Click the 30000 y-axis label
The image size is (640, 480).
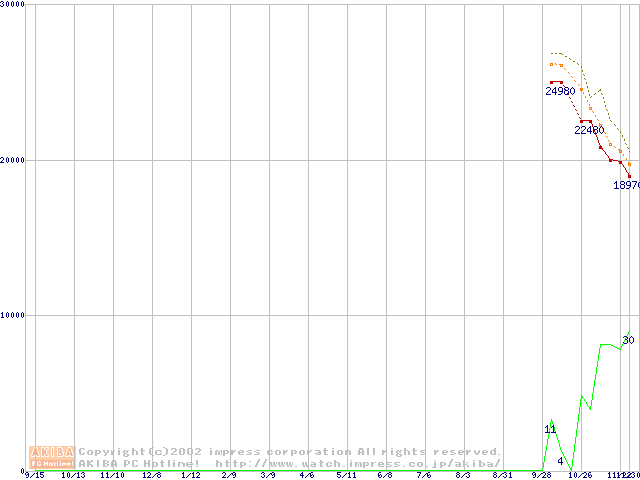[14, 5]
